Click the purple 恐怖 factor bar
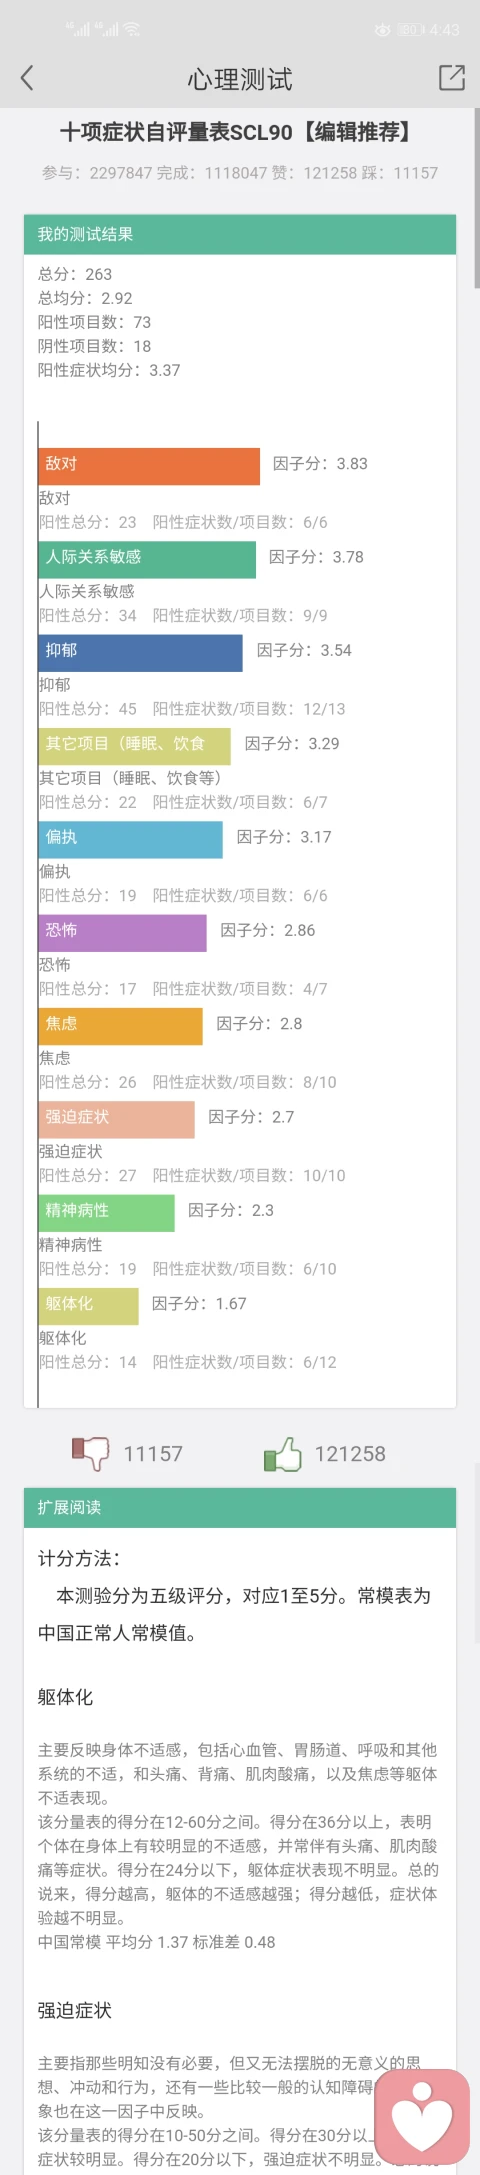This screenshot has height=2175, width=480. pos(122,932)
